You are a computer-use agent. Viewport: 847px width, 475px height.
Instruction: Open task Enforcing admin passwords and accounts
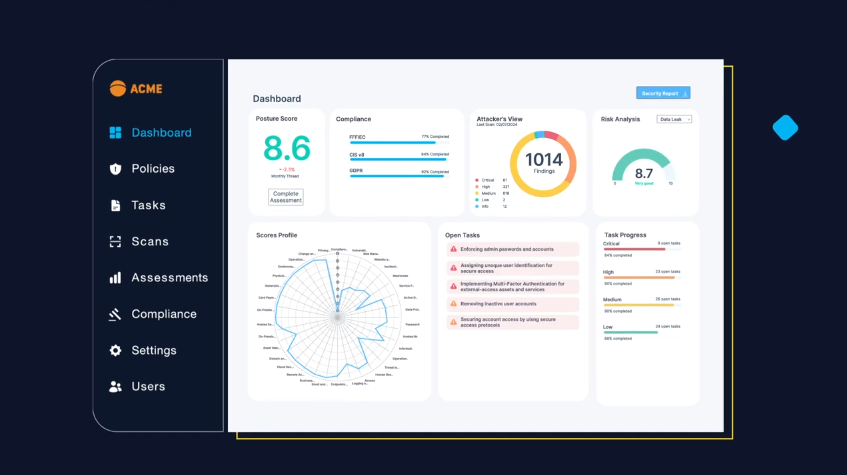click(513, 249)
